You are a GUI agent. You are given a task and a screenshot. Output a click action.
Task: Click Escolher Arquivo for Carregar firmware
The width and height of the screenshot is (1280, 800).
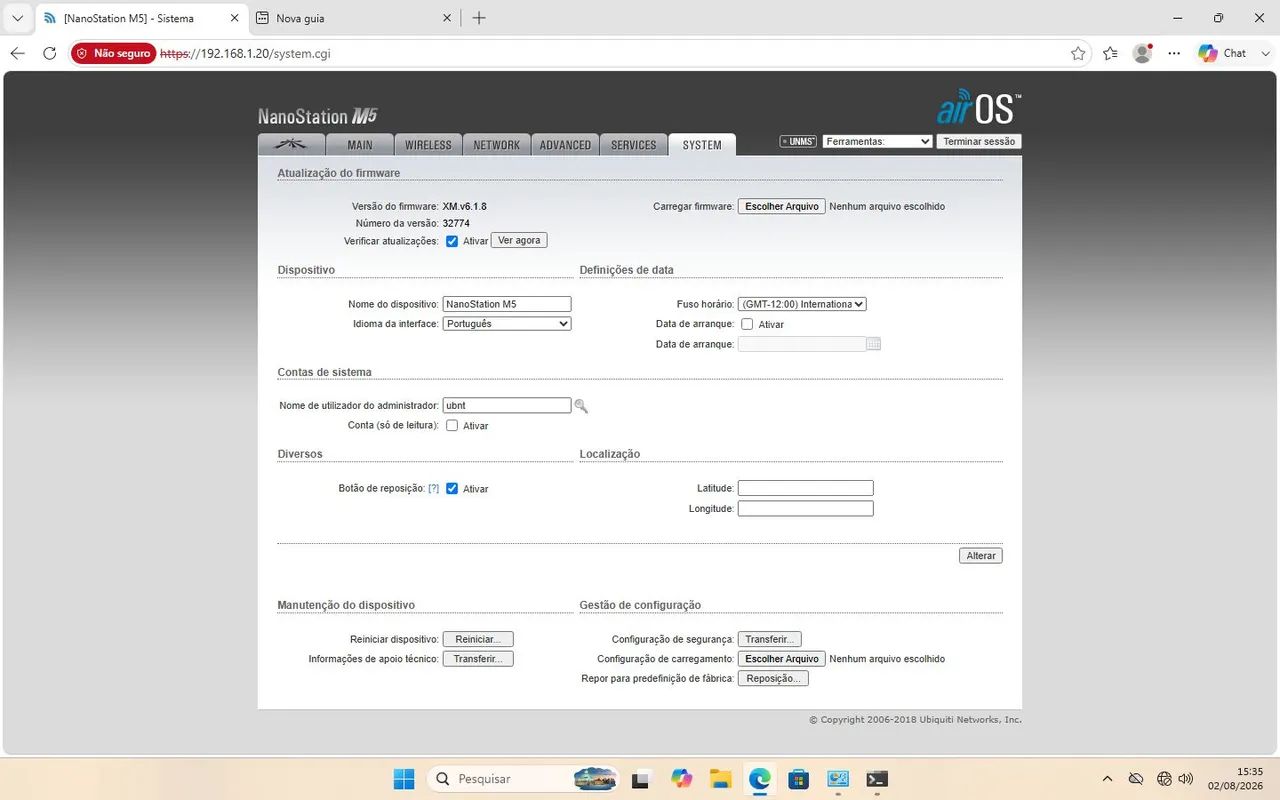click(x=782, y=207)
